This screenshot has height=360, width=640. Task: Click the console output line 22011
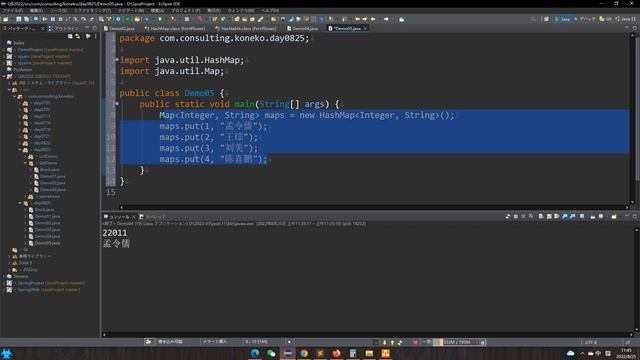[115, 233]
